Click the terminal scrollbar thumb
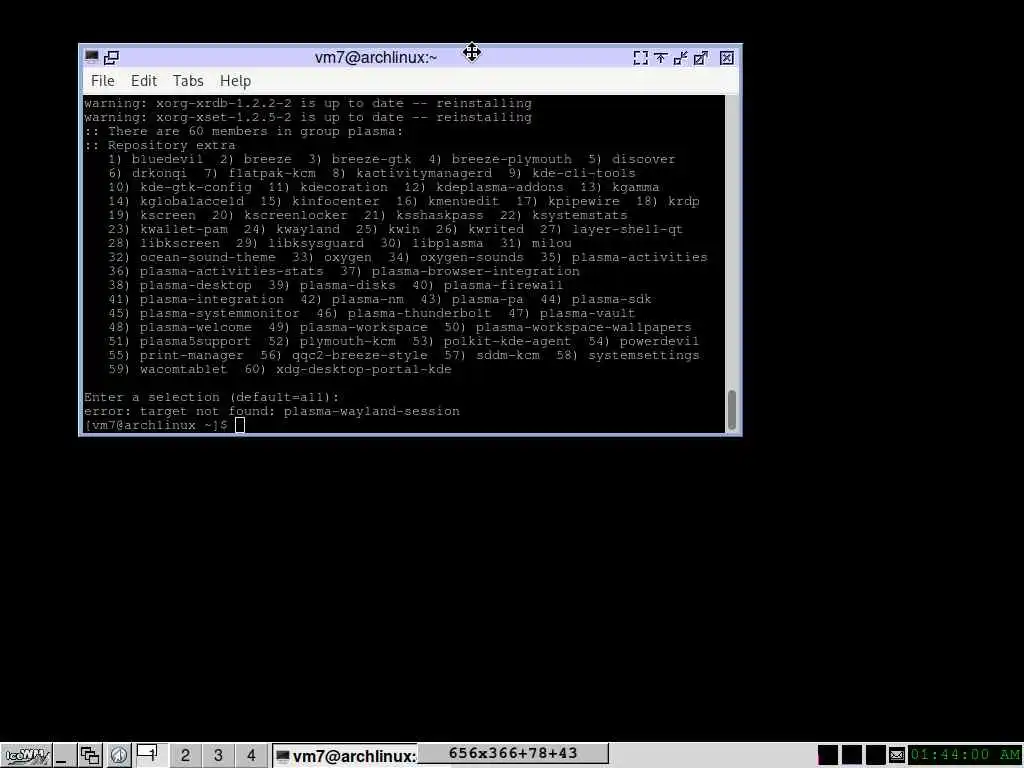 coord(732,409)
